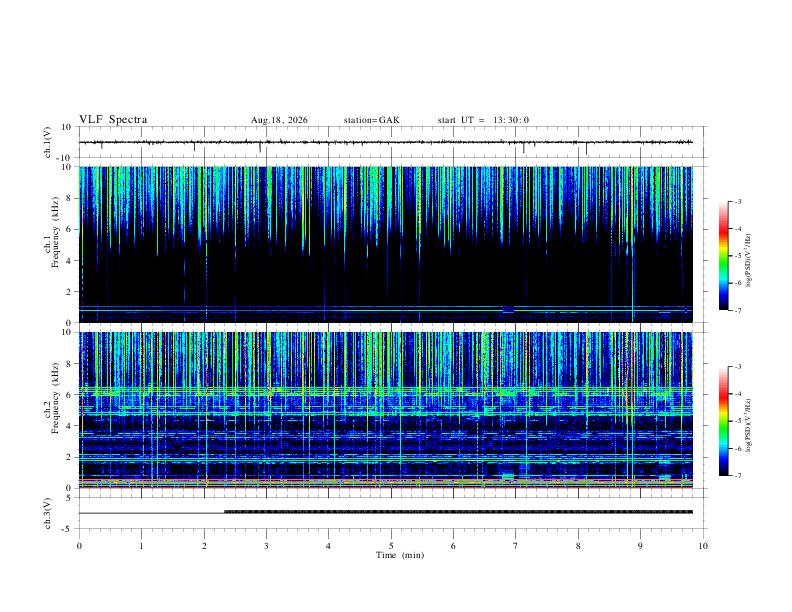Click the 0 minute tick on time axis
The width and height of the screenshot is (792, 612).
point(79,546)
